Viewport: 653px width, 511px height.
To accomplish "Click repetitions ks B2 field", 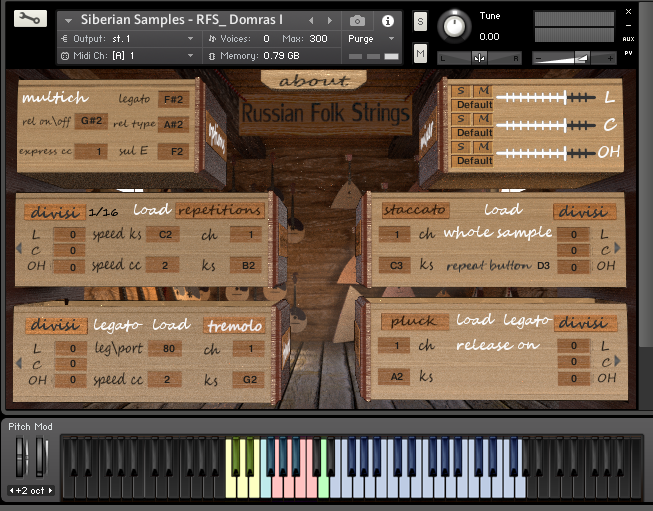I will pos(247,266).
